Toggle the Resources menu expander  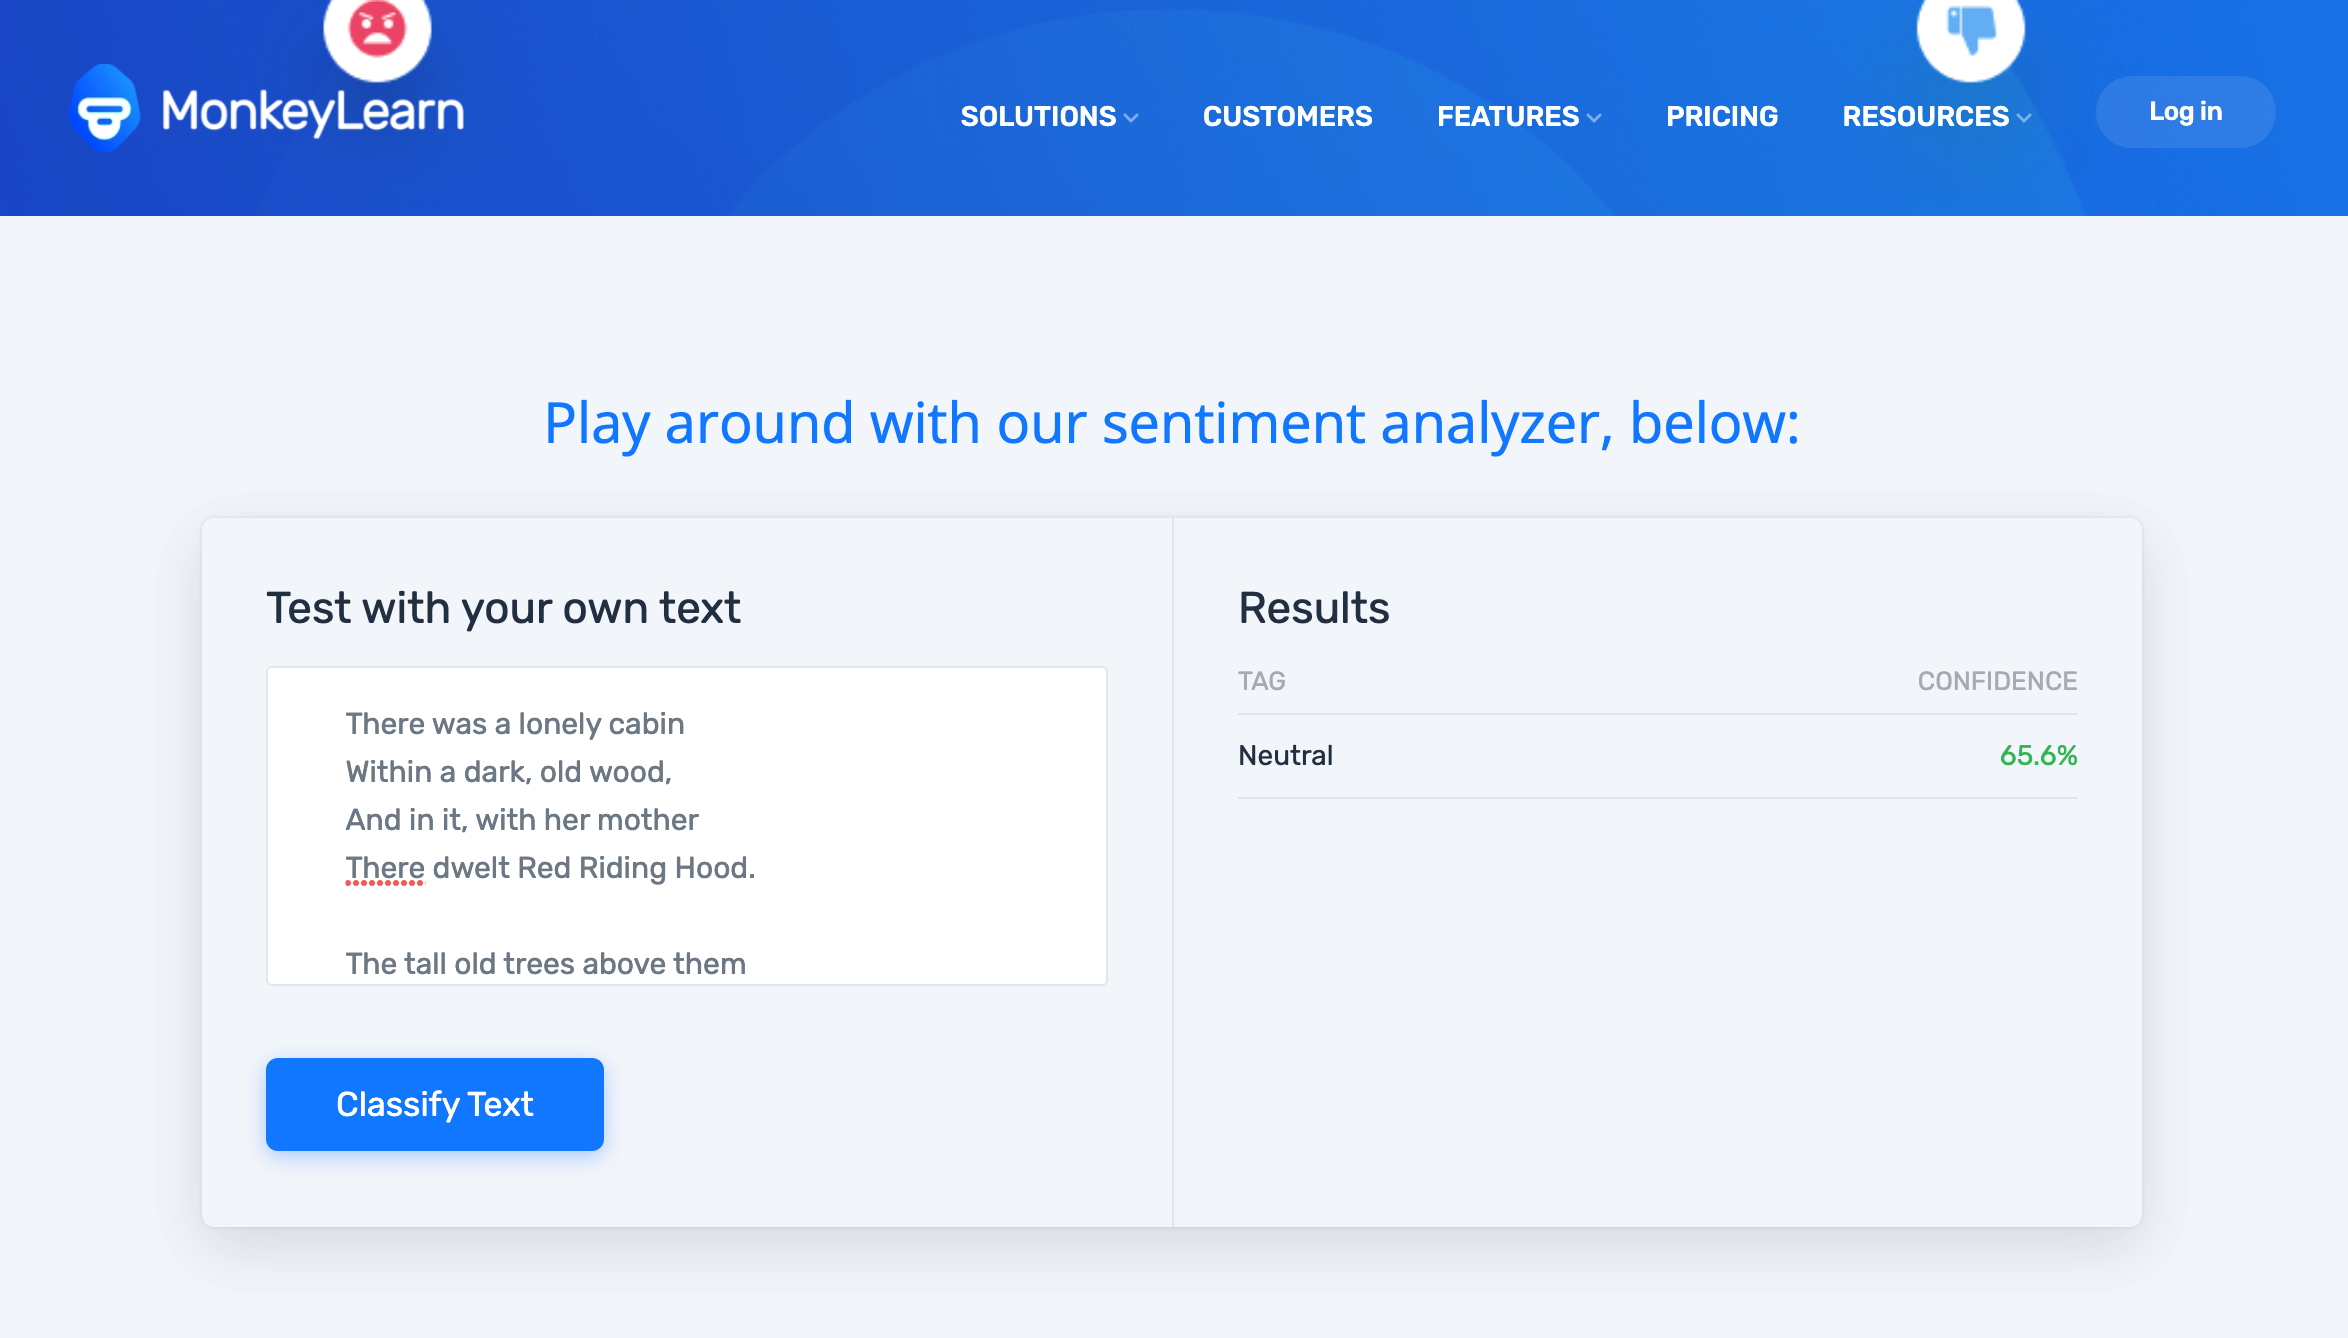click(2027, 116)
